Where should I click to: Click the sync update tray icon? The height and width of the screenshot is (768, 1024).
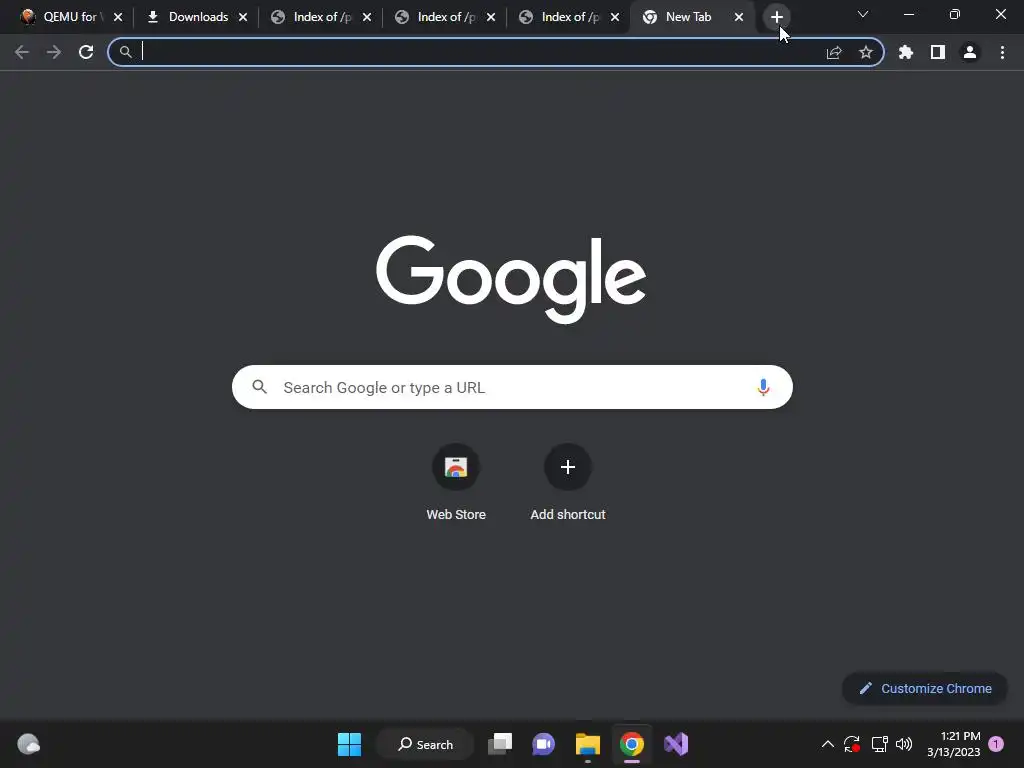pos(852,744)
